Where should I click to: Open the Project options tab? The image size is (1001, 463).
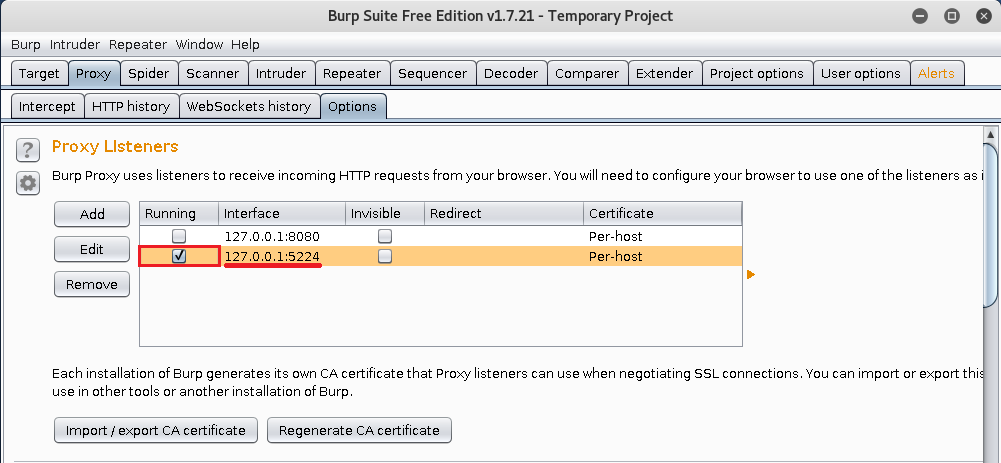point(757,73)
